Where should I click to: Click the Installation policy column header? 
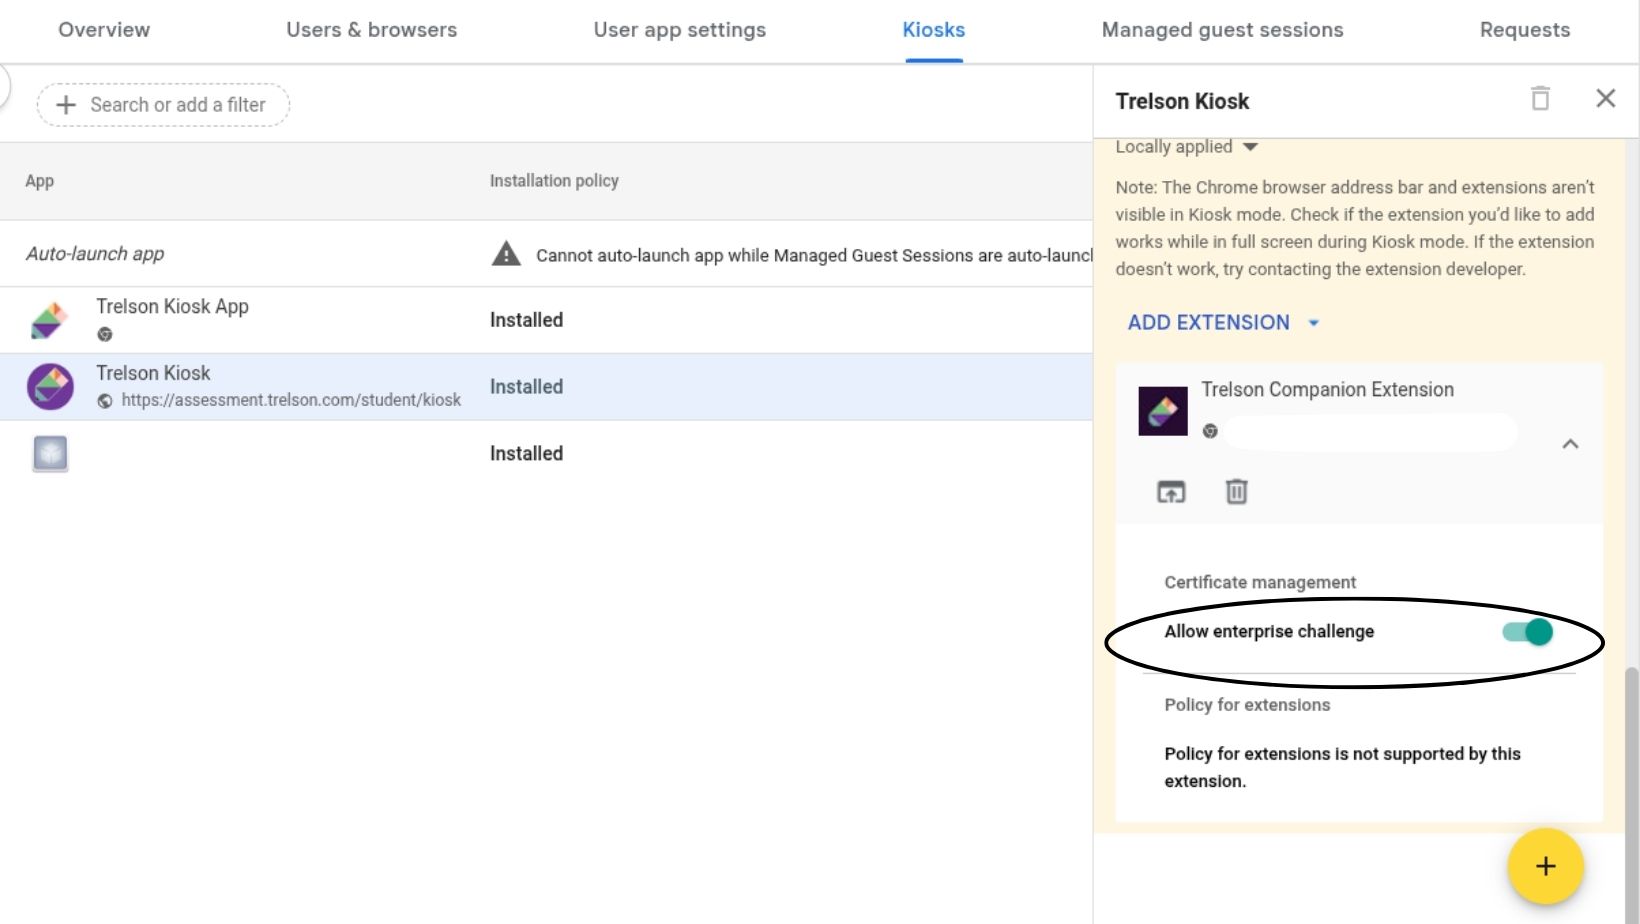(x=554, y=181)
